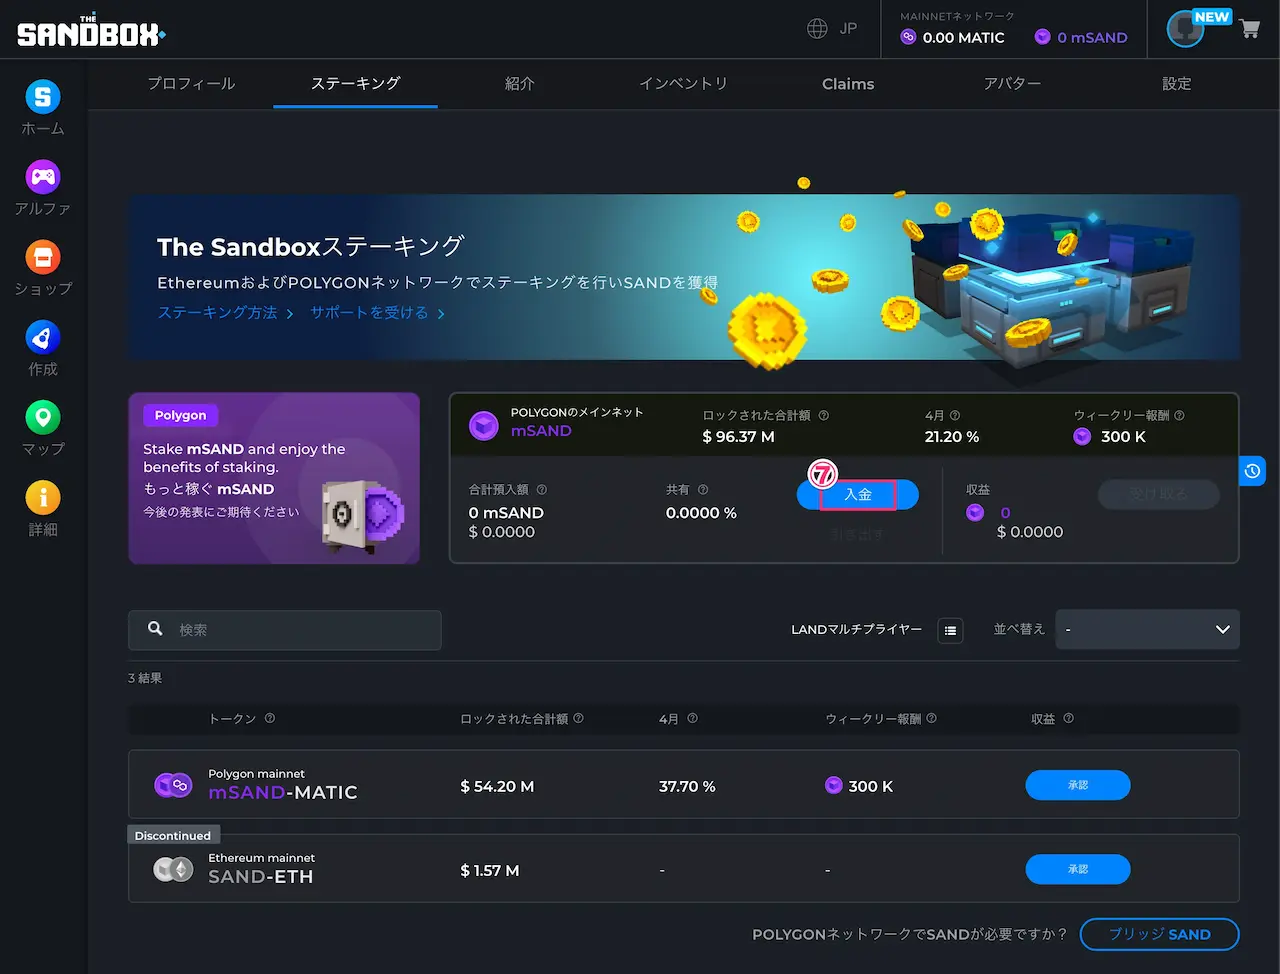The image size is (1280, 974).
Task: Click help icon next to 収益 column header
Action: 1068,718
